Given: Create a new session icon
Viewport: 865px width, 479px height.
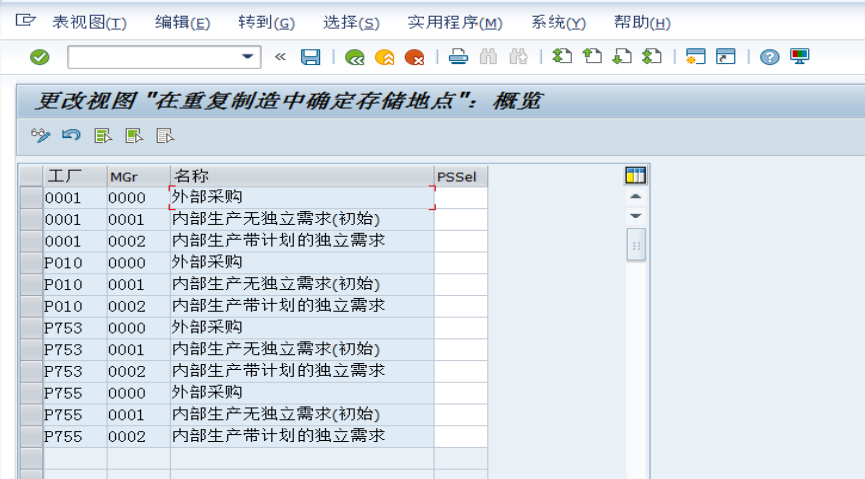Looking at the screenshot, I should pyautogui.click(x=696, y=56).
